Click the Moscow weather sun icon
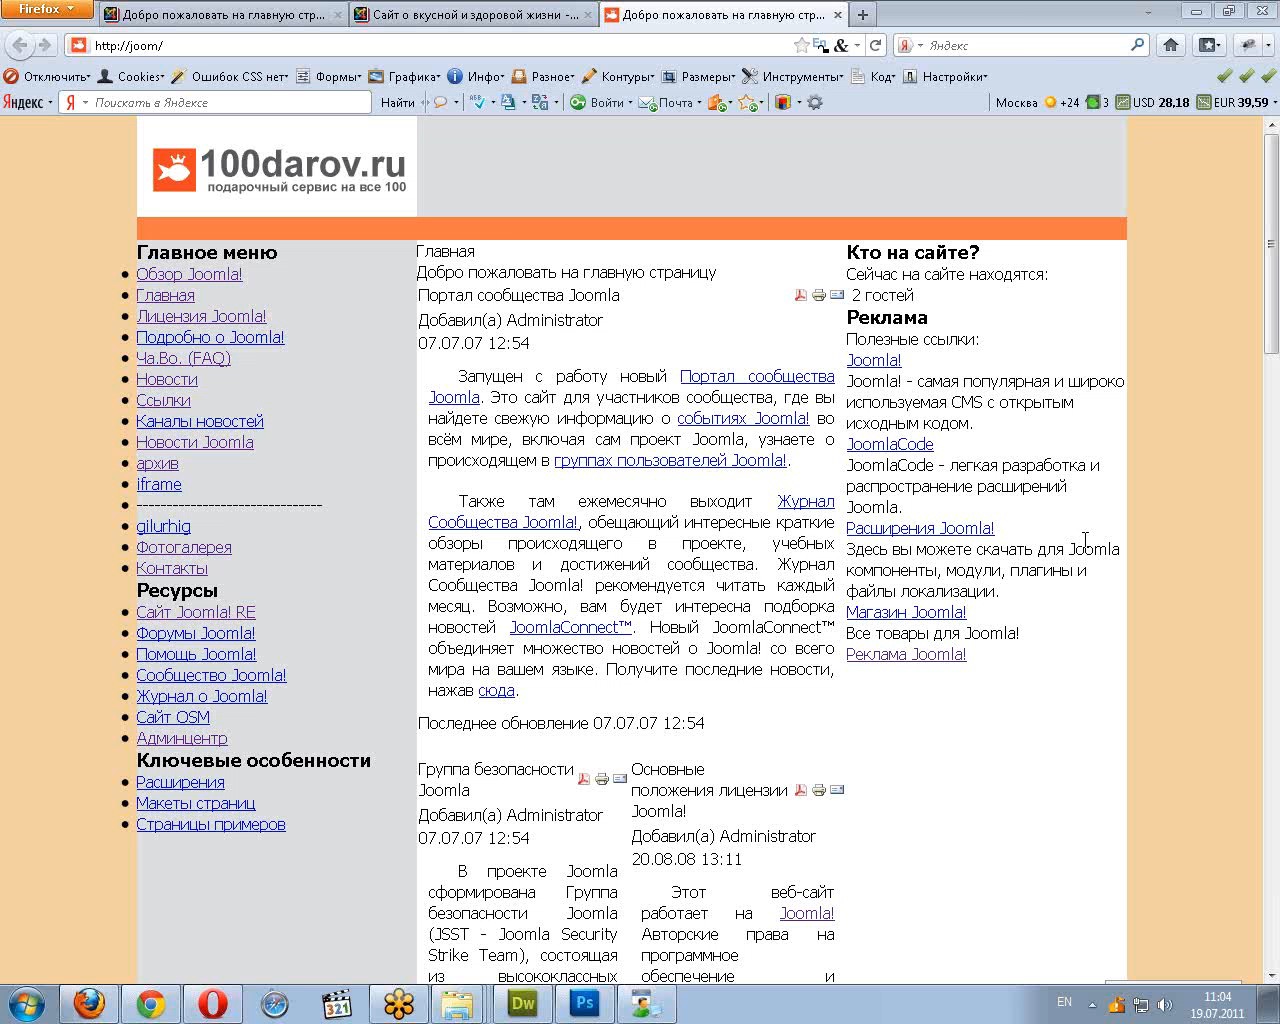 (1050, 102)
